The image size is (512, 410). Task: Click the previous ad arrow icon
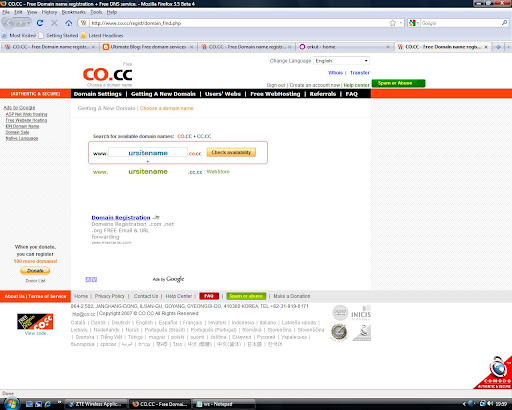point(88,280)
